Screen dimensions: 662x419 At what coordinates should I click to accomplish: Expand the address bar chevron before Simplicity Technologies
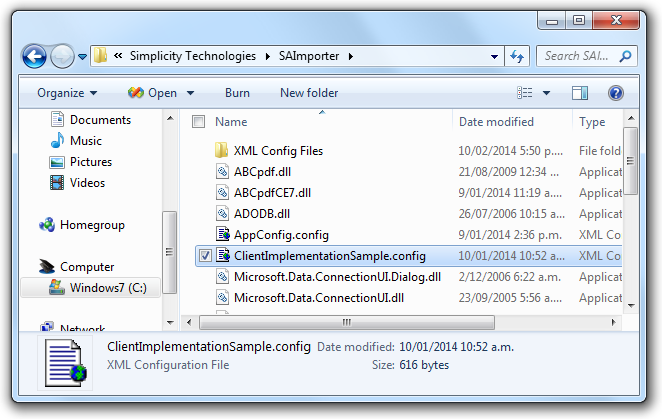pos(118,56)
